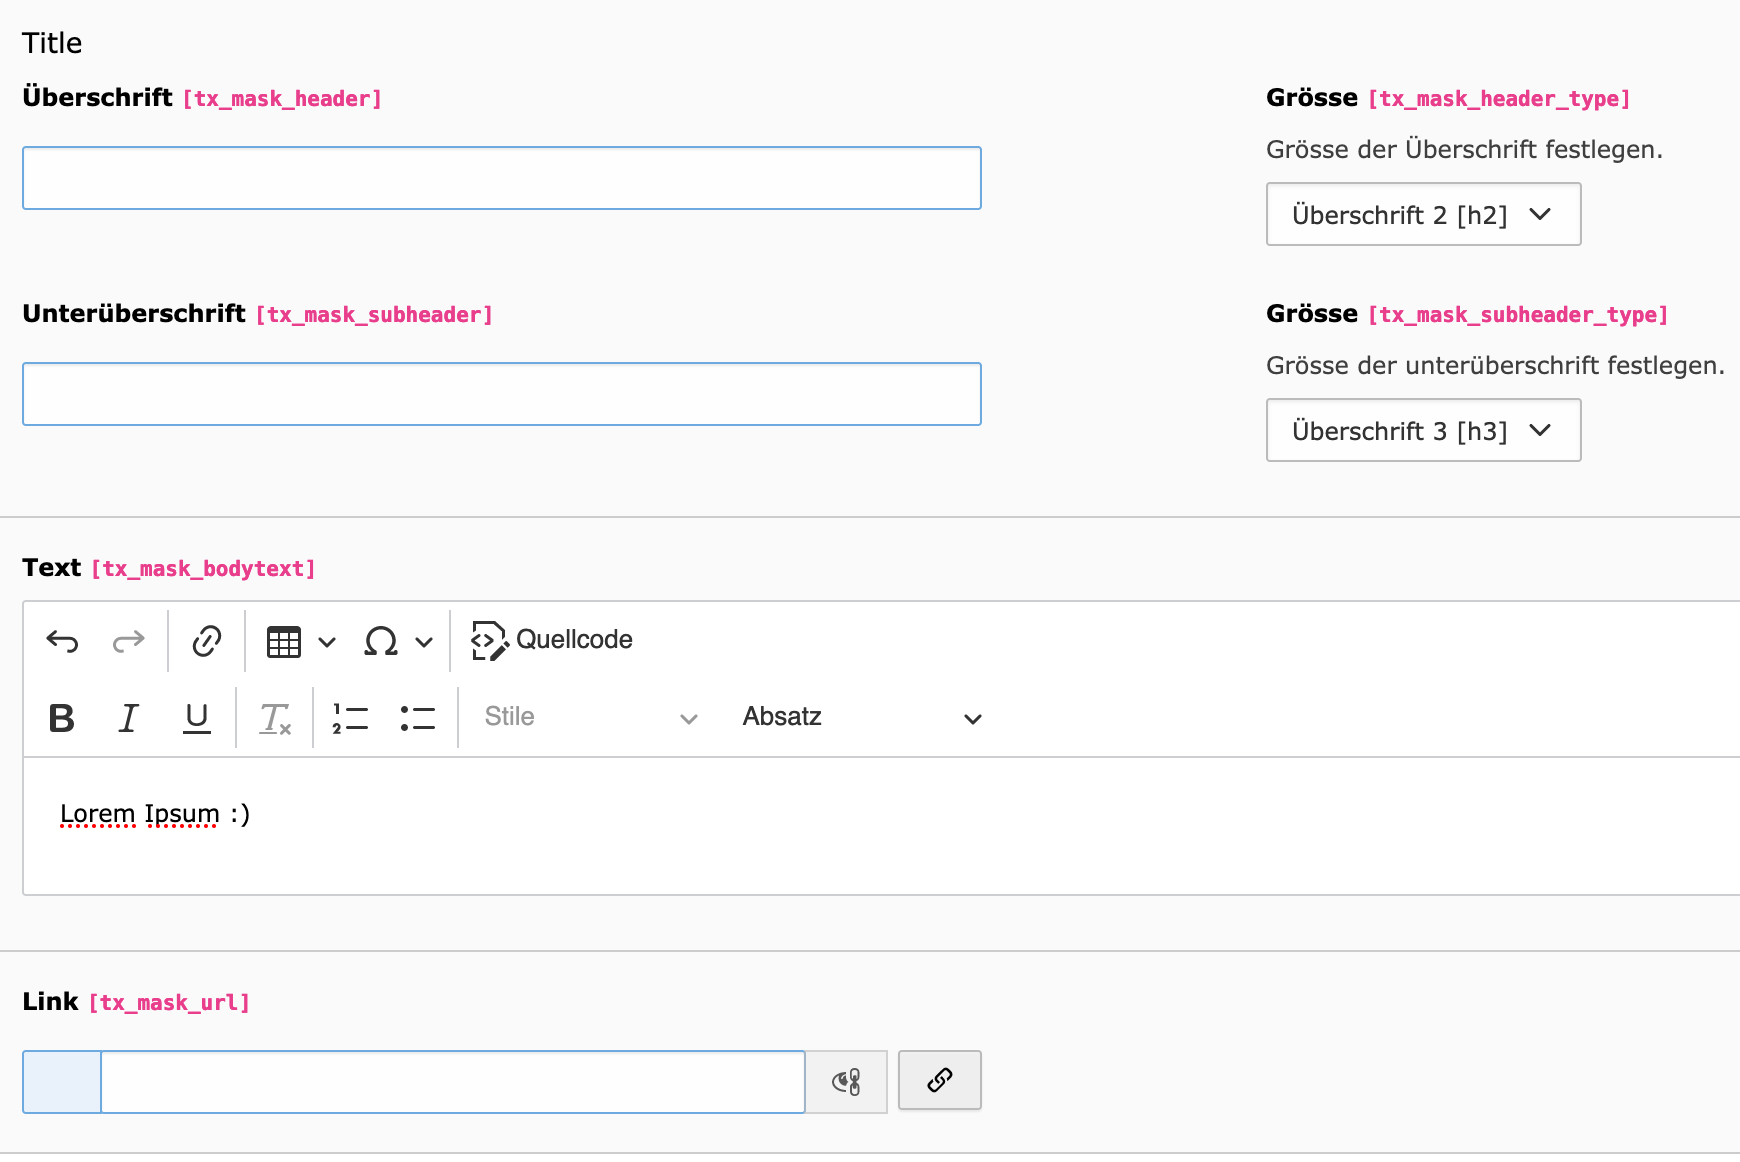
Task: Click into the Überschrift header input field
Action: click(501, 178)
